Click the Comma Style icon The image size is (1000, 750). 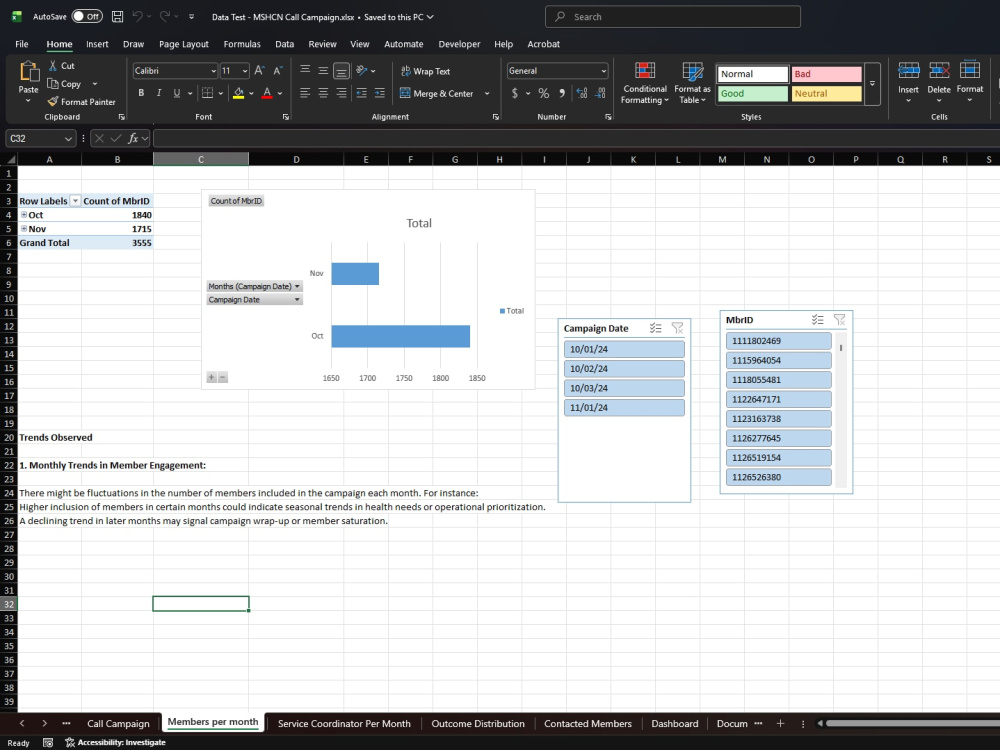pyautogui.click(x=562, y=93)
